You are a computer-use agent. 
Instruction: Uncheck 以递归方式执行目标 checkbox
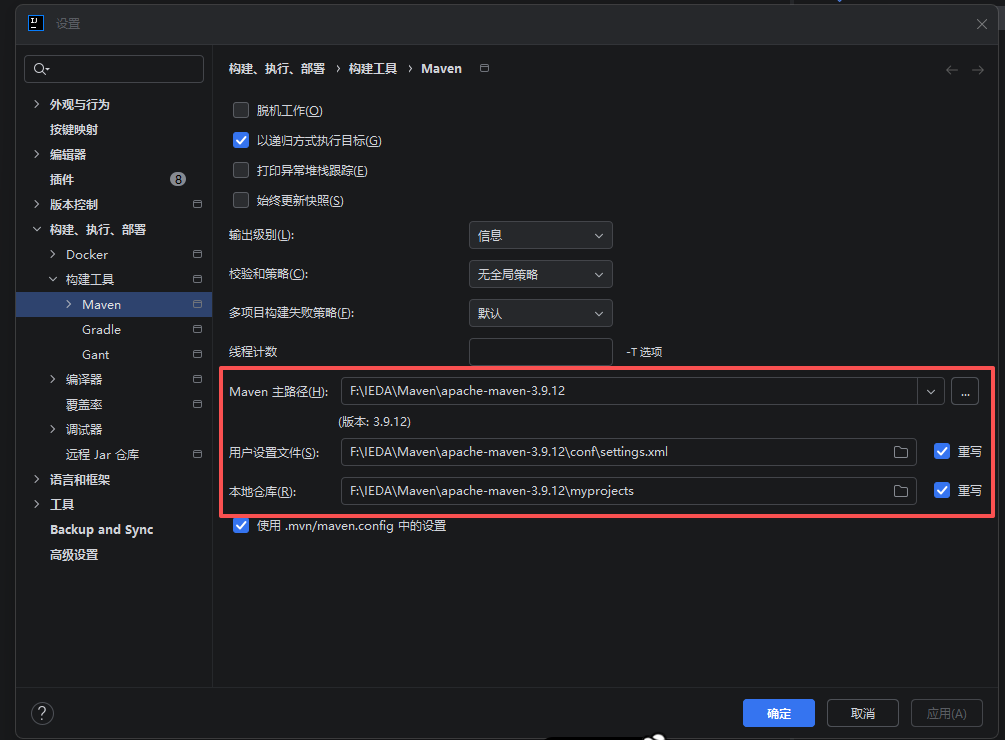click(241, 140)
